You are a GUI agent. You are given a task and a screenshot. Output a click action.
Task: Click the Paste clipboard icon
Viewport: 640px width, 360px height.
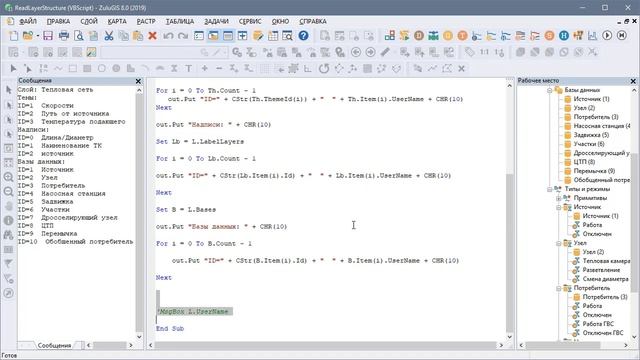tap(138, 36)
